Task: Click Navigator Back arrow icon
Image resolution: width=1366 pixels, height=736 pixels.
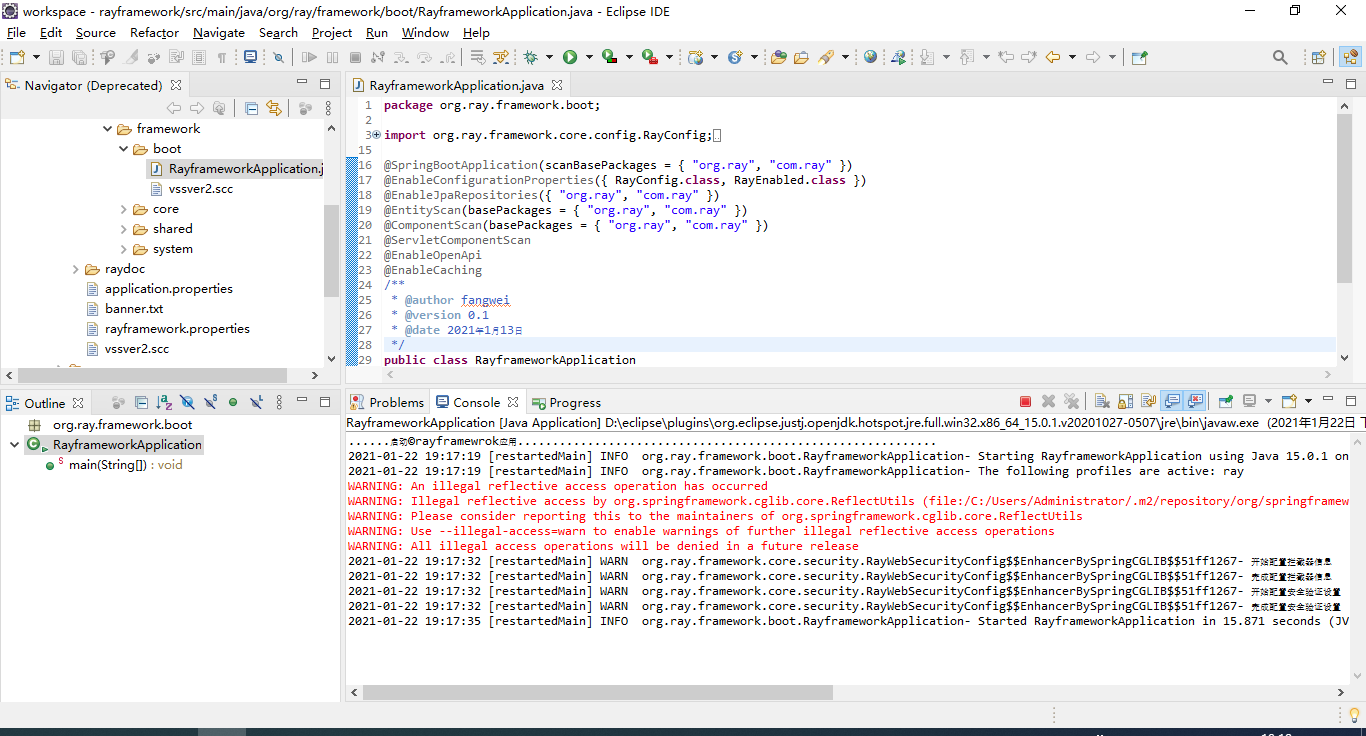Action: point(174,108)
